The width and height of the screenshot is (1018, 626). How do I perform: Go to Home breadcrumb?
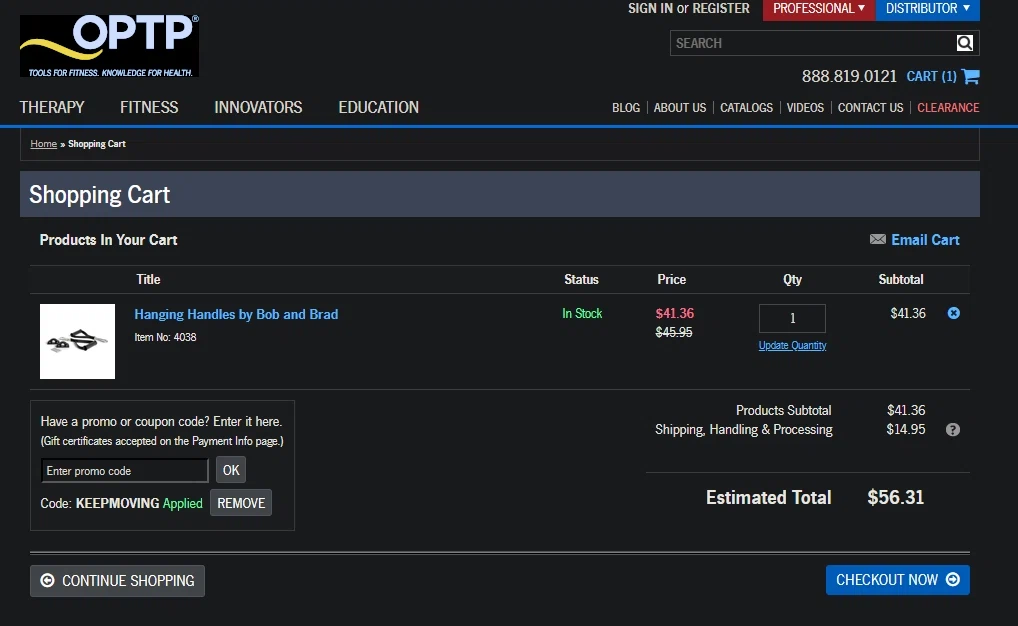click(x=43, y=144)
